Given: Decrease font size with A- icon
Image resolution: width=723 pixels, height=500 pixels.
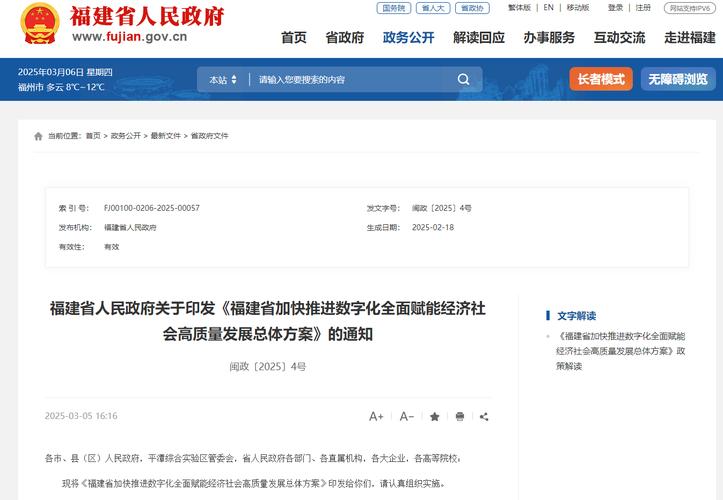Looking at the screenshot, I should [x=406, y=417].
